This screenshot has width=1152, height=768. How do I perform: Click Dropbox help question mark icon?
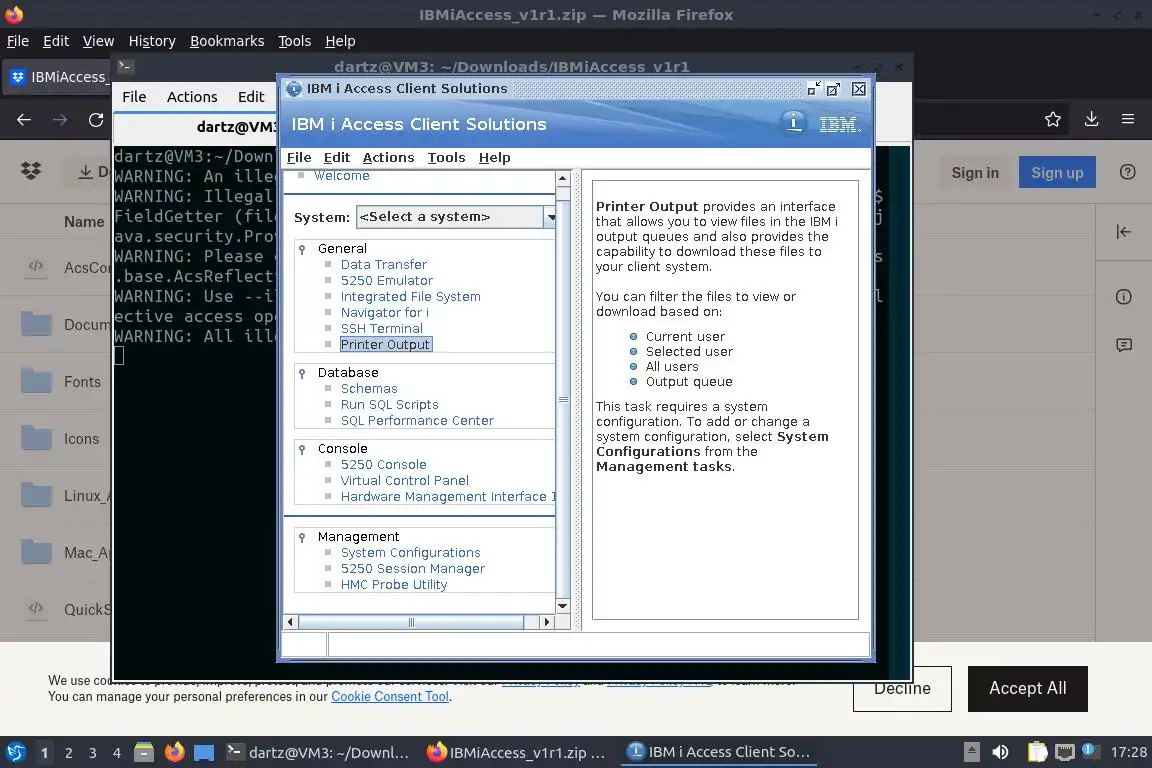click(x=1127, y=172)
